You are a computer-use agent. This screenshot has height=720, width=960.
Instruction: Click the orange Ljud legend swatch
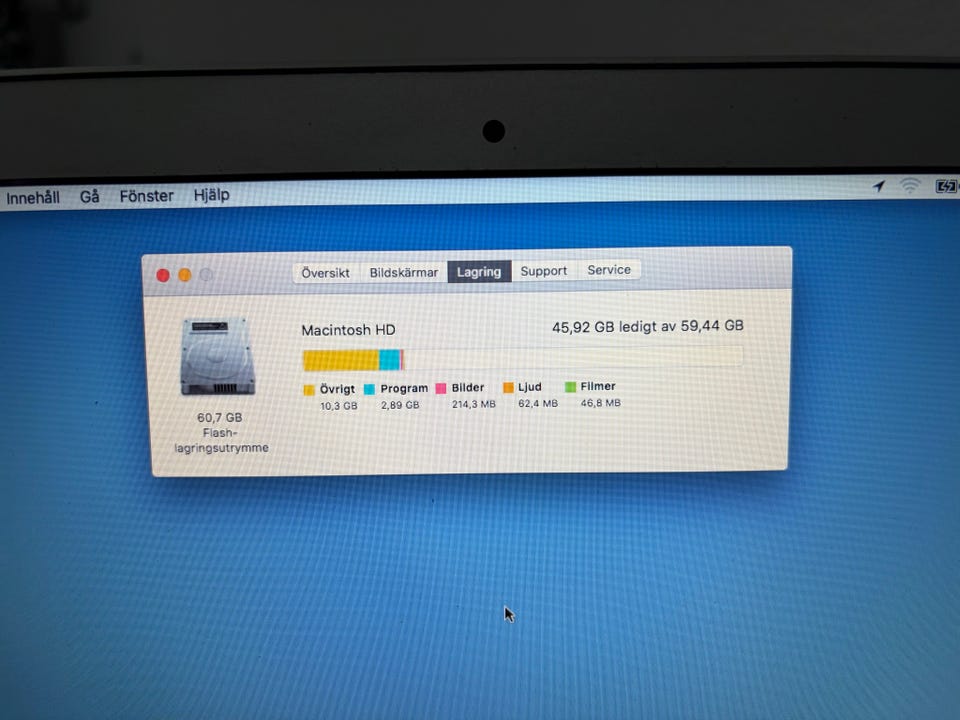(508, 387)
